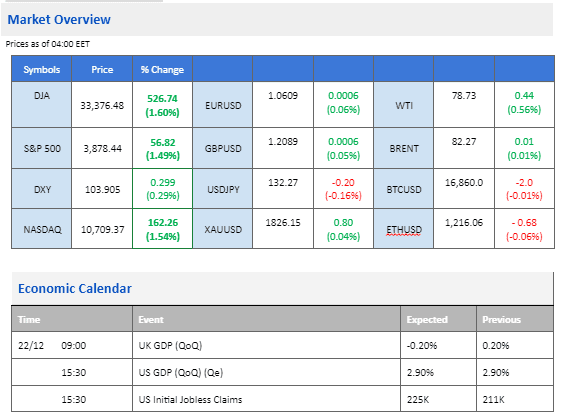
Task: Click XAUUSD price 1826.15
Action: click(x=283, y=223)
